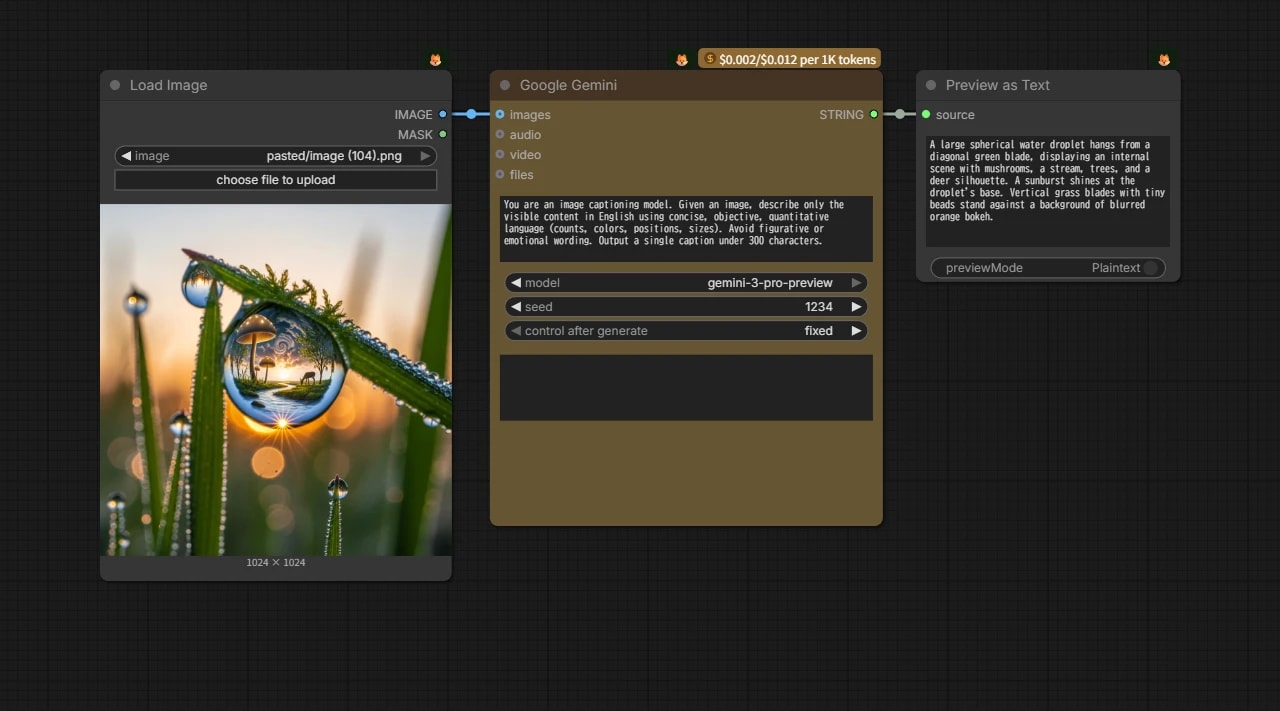Cycle control after generate with left arrow
The height and width of the screenshot is (711, 1280).
pyautogui.click(x=516, y=331)
